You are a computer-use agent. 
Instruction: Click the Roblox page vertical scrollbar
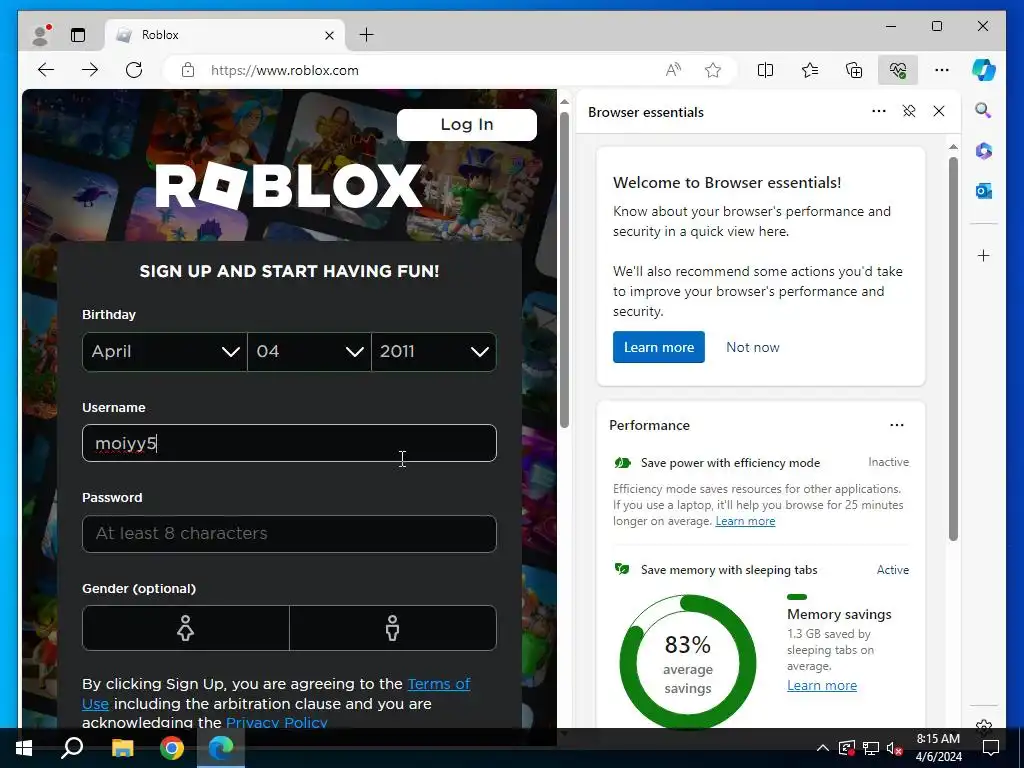click(x=564, y=270)
